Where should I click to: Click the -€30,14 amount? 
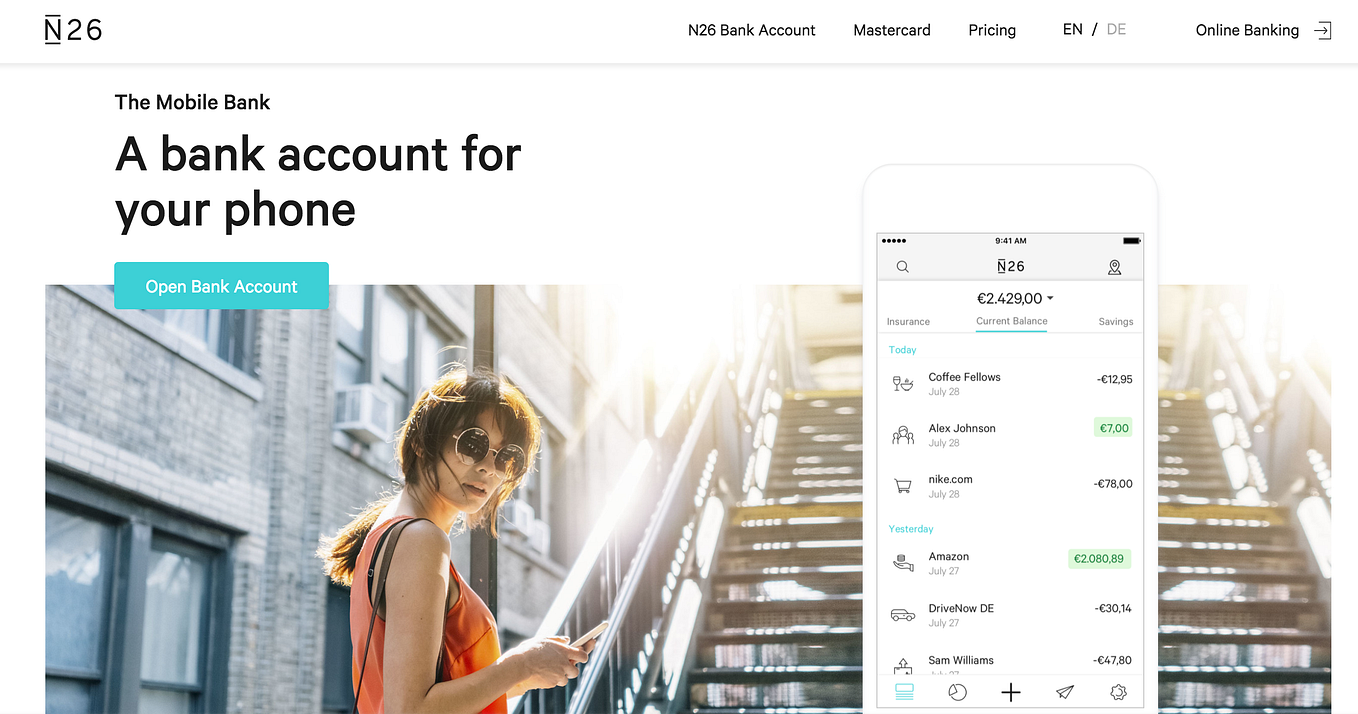[x=1113, y=608]
